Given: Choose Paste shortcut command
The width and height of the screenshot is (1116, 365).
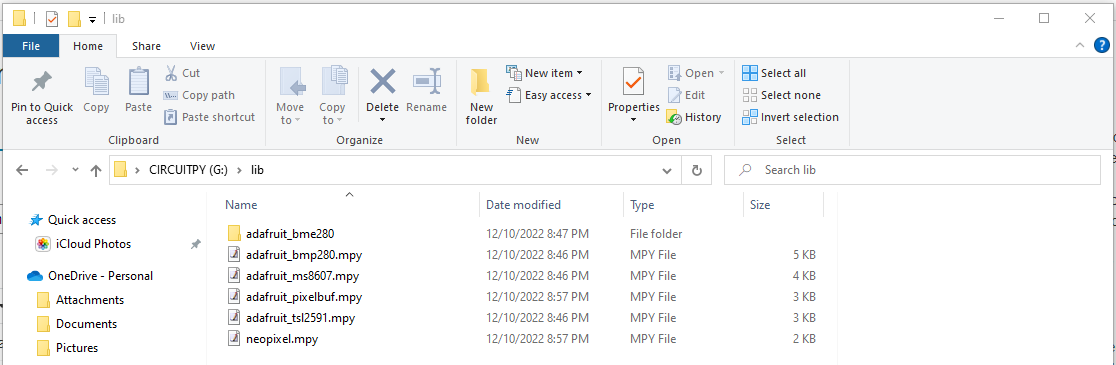Looking at the screenshot, I should click(209, 117).
